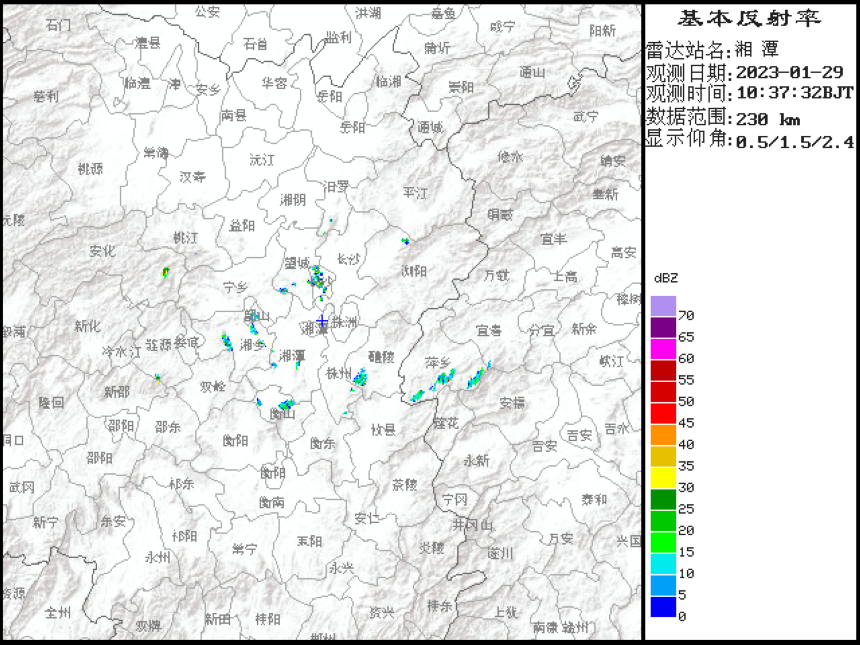Click the 汨罗 label on the map
The width and height of the screenshot is (860, 645).
coord(336,187)
